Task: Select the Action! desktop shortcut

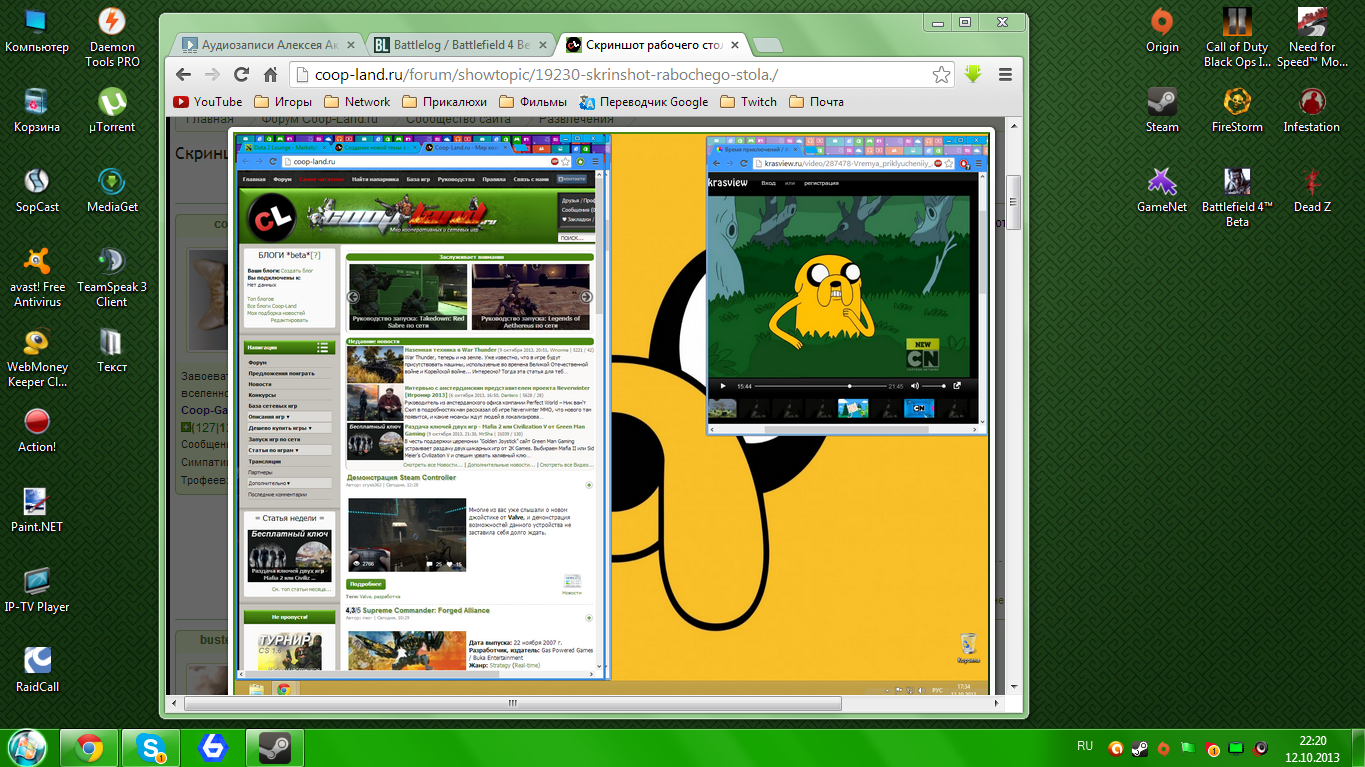Action: (x=37, y=431)
